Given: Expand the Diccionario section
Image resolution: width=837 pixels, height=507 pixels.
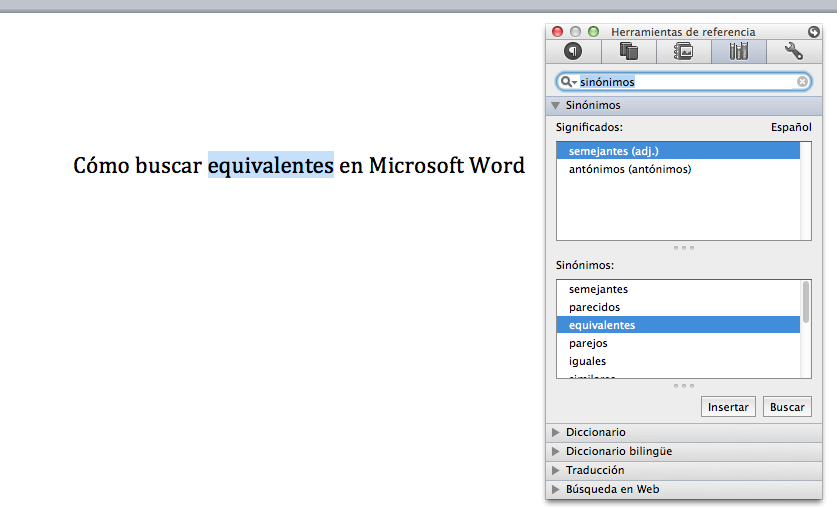Looking at the screenshot, I should [555, 432].
